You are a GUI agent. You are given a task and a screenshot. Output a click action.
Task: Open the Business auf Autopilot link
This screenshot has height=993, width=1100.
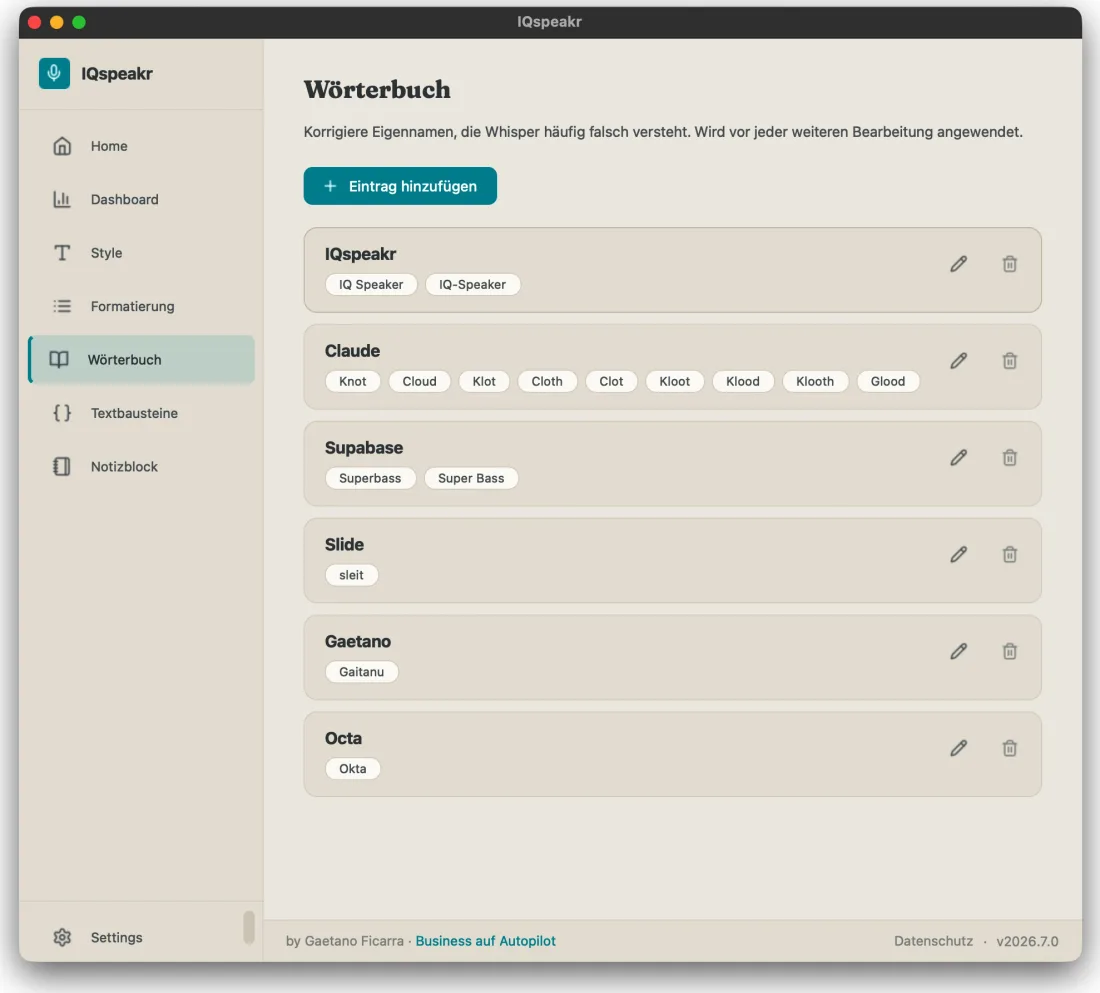[x=485, y=941]
